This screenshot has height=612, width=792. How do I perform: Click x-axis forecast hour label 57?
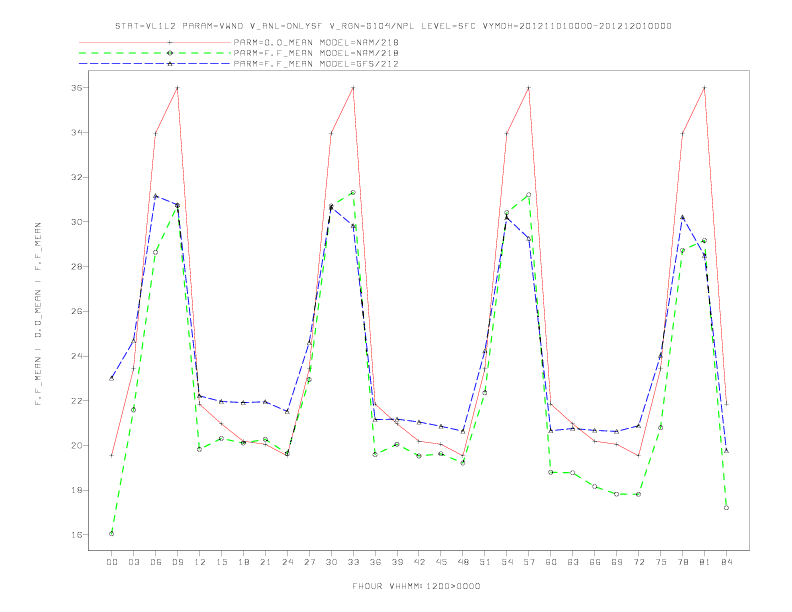(529, 562)
